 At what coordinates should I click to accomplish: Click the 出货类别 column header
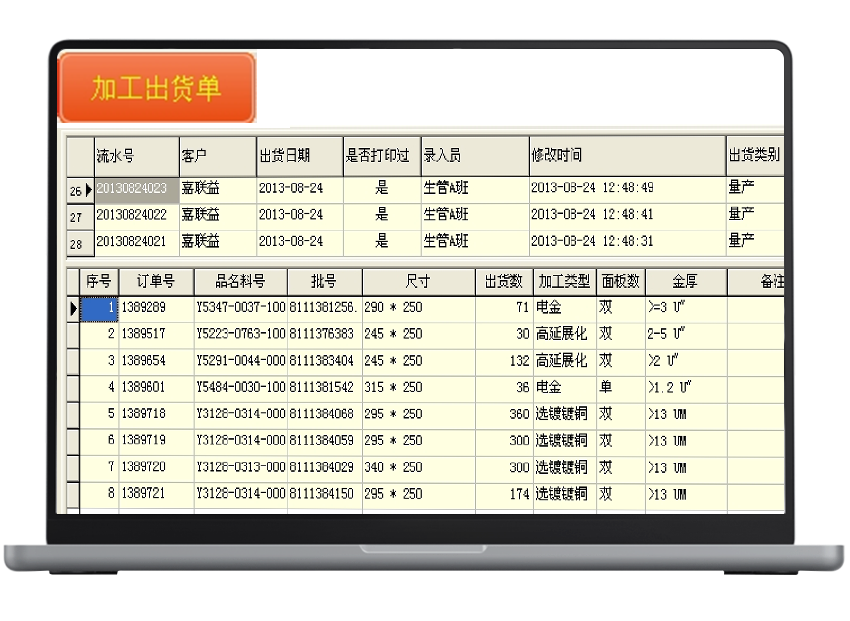(x=754, y=156)
